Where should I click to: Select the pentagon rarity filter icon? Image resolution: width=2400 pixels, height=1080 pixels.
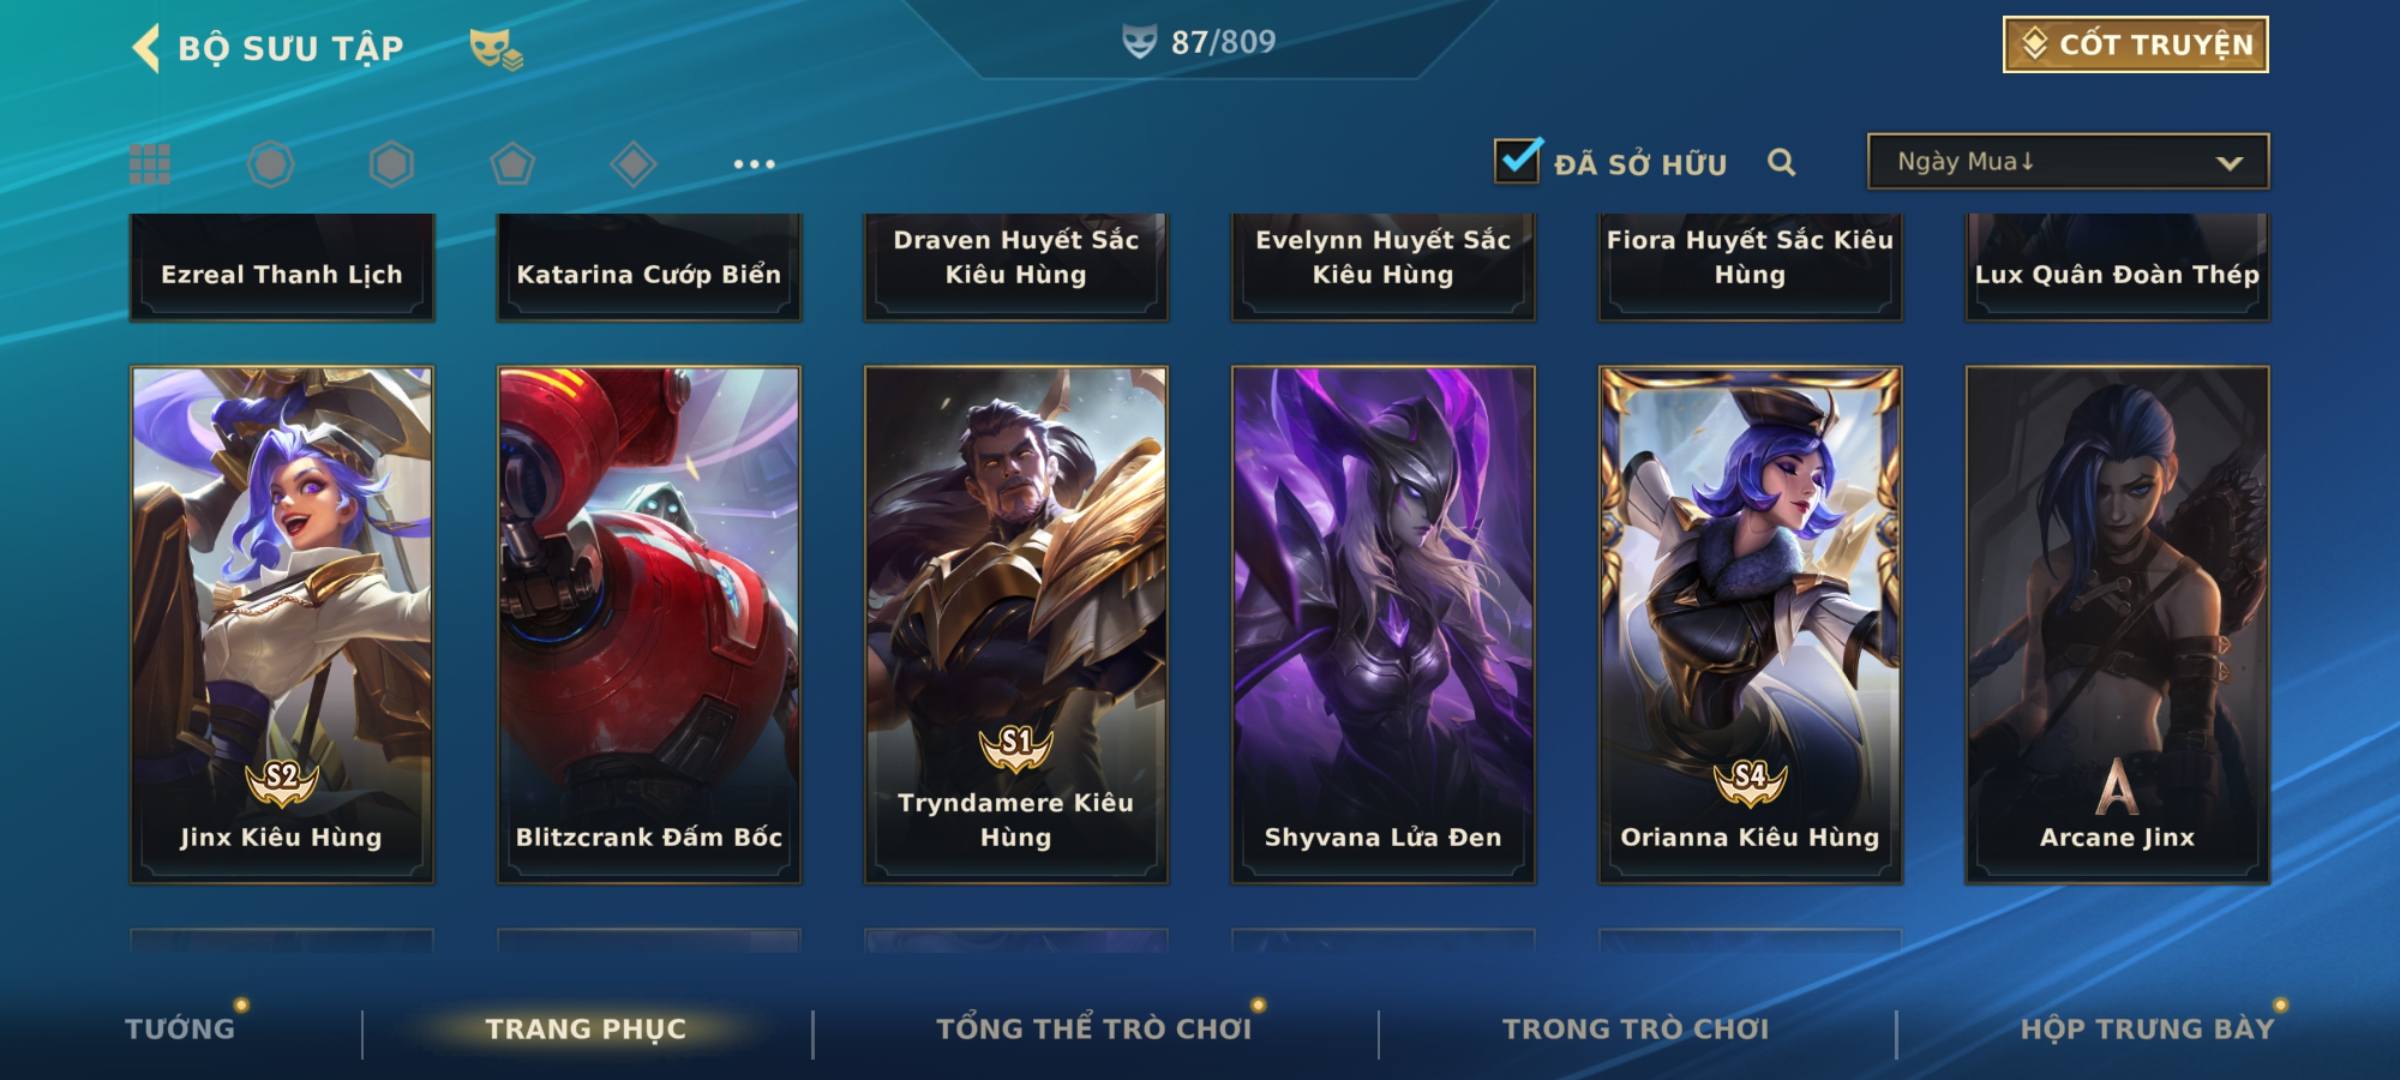(x=512, y=164)
